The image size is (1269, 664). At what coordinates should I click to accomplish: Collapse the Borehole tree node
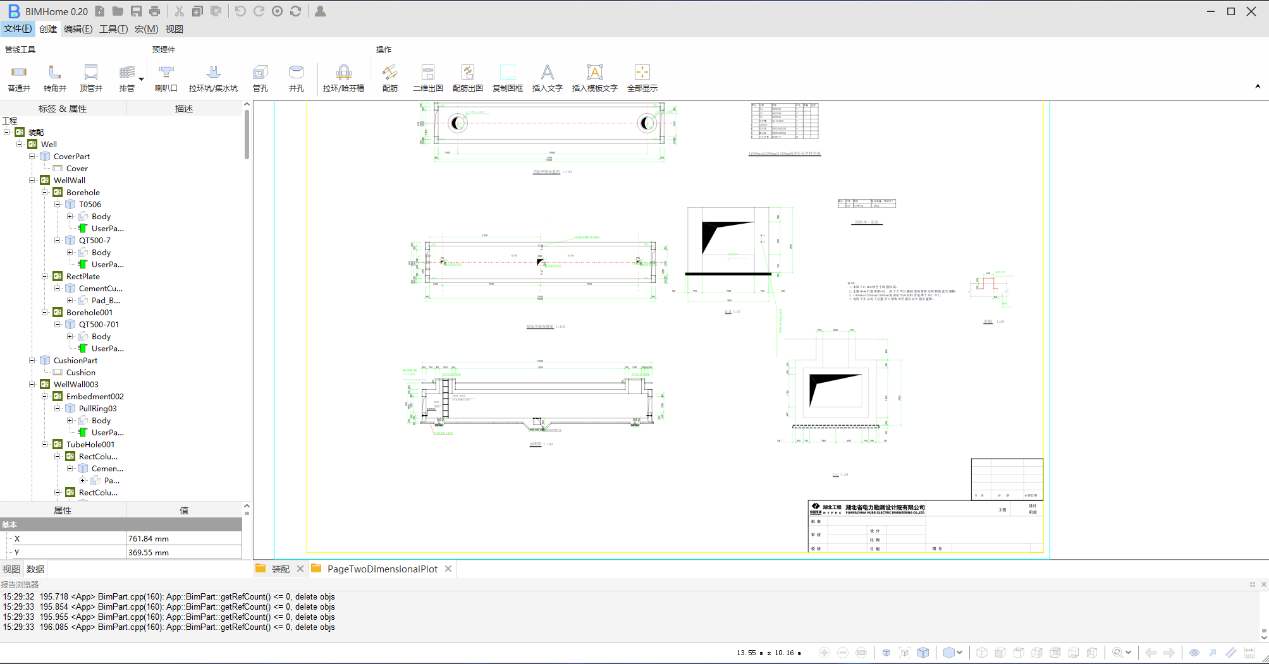(x=45, y=192)
